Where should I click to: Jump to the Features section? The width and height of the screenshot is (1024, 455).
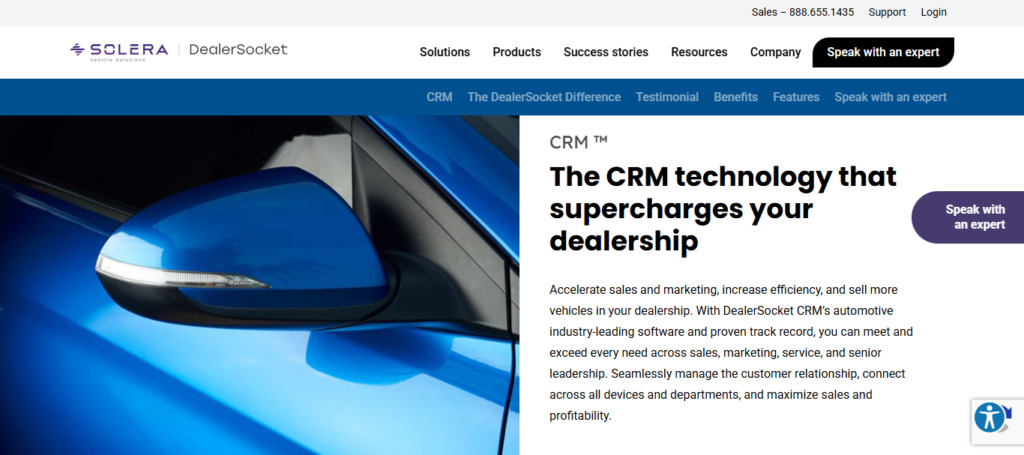coord(796,97)
